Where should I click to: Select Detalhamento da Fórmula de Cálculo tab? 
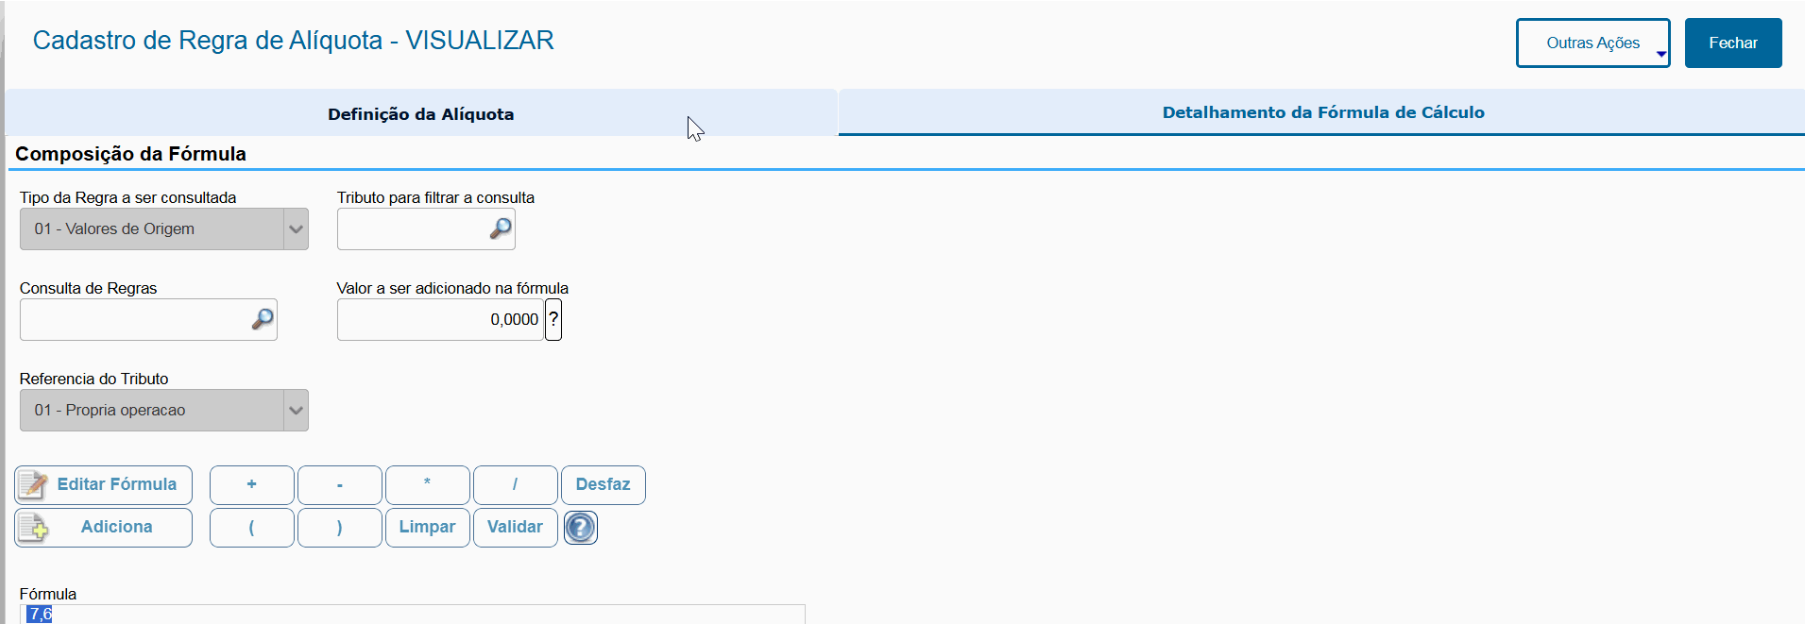[x=1322, y=112]
